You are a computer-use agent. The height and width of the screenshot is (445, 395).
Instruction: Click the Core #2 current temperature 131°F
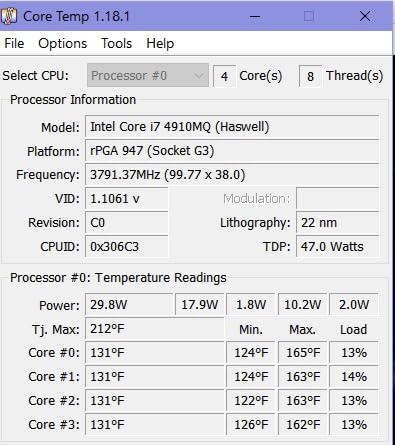(155, 401)
